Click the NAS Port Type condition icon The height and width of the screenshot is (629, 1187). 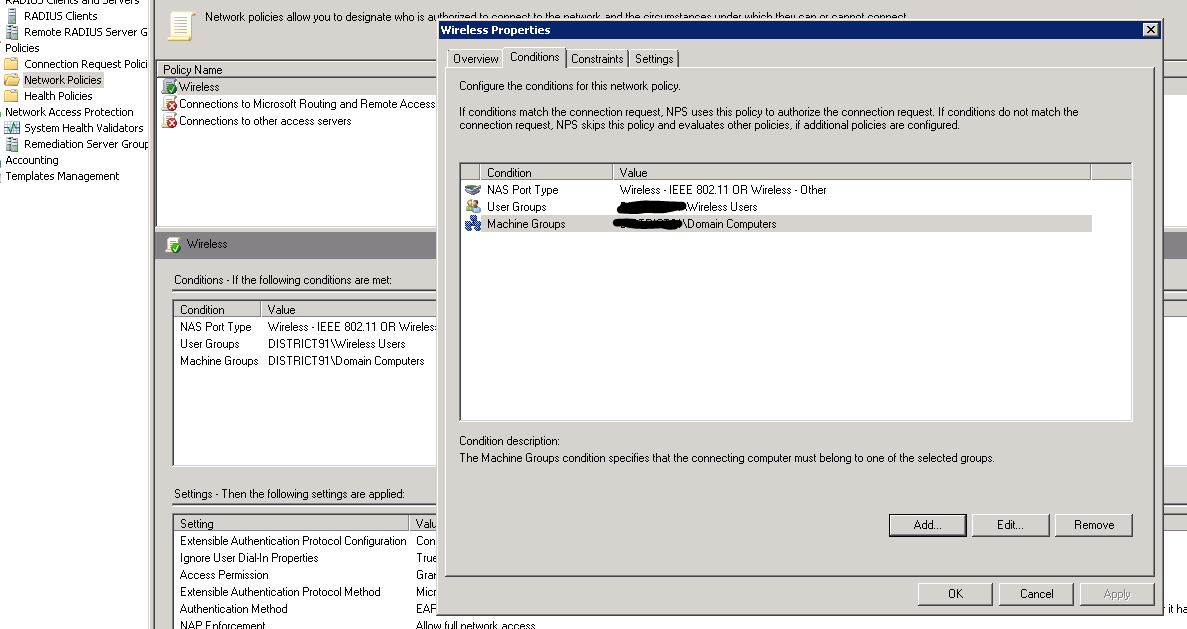[x=472, y=189]
